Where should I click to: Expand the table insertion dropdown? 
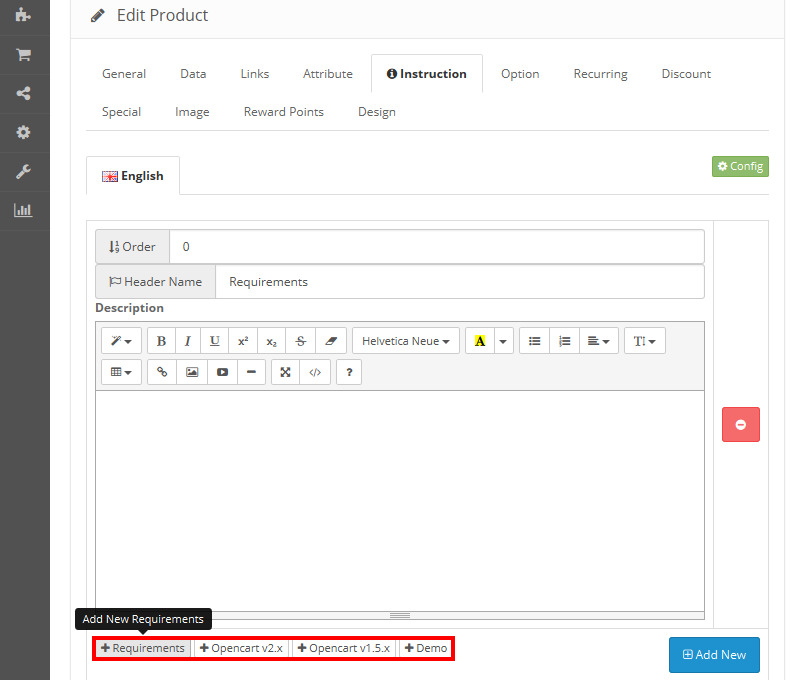[x=121, y=372]
